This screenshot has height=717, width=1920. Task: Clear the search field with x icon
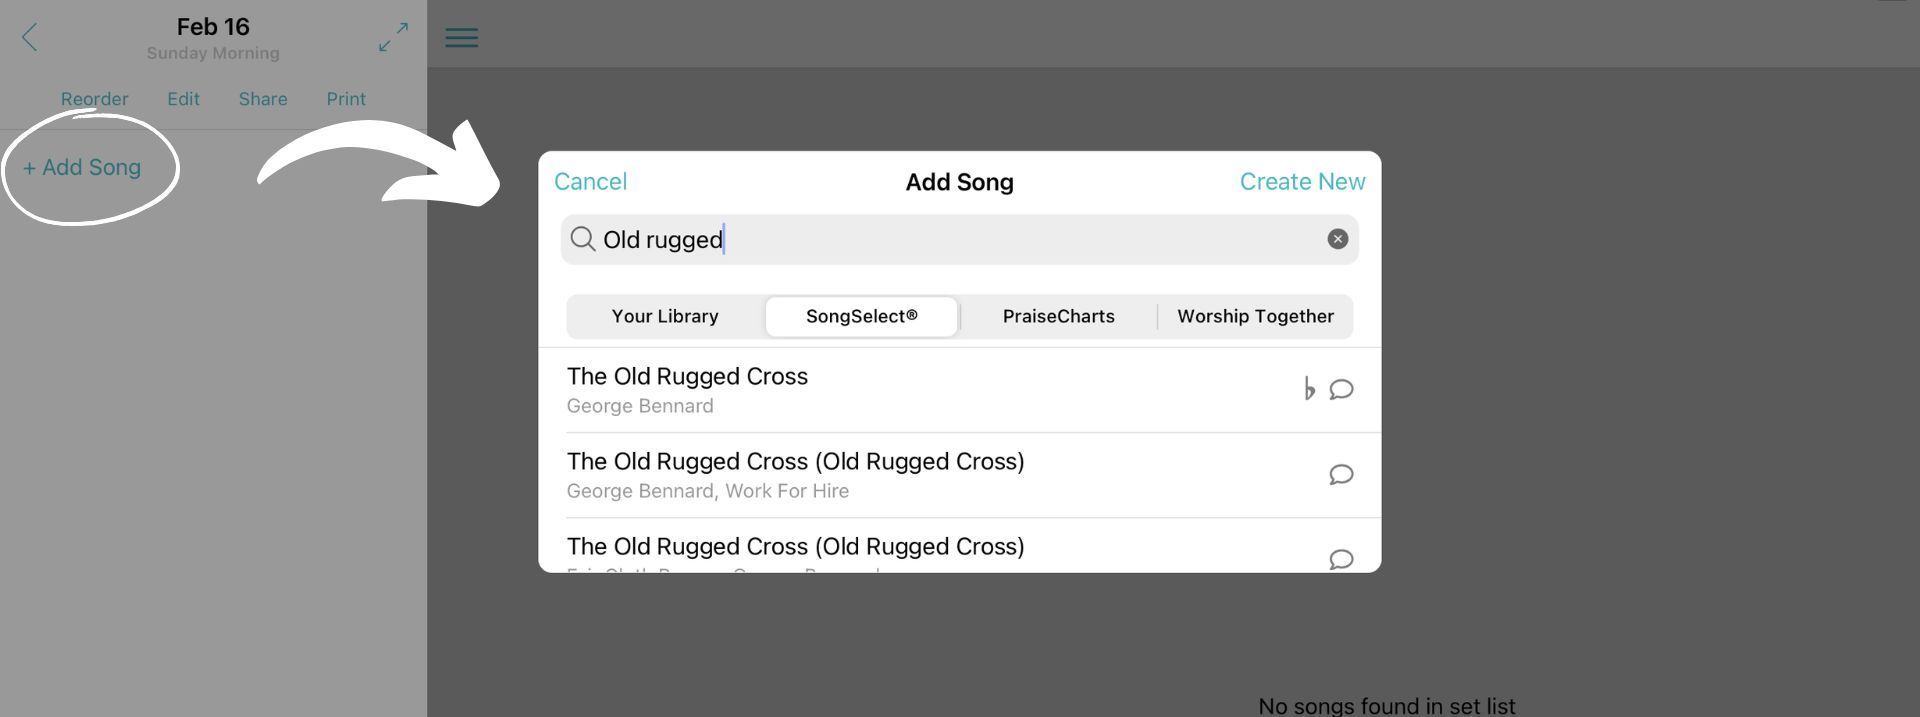pos(1337,239)
